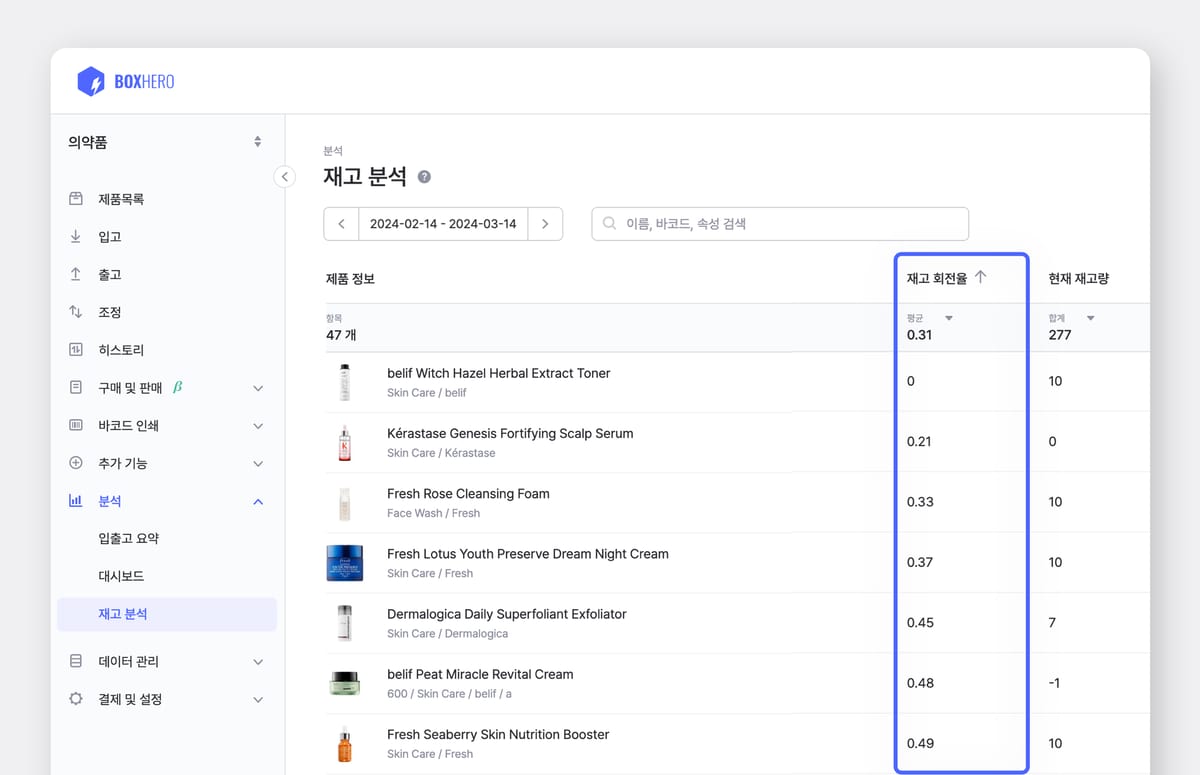Open 히스토리 via its clock-list icon
The height and width of the screenshot is (775, 1200).
click(x=75, y=349)
